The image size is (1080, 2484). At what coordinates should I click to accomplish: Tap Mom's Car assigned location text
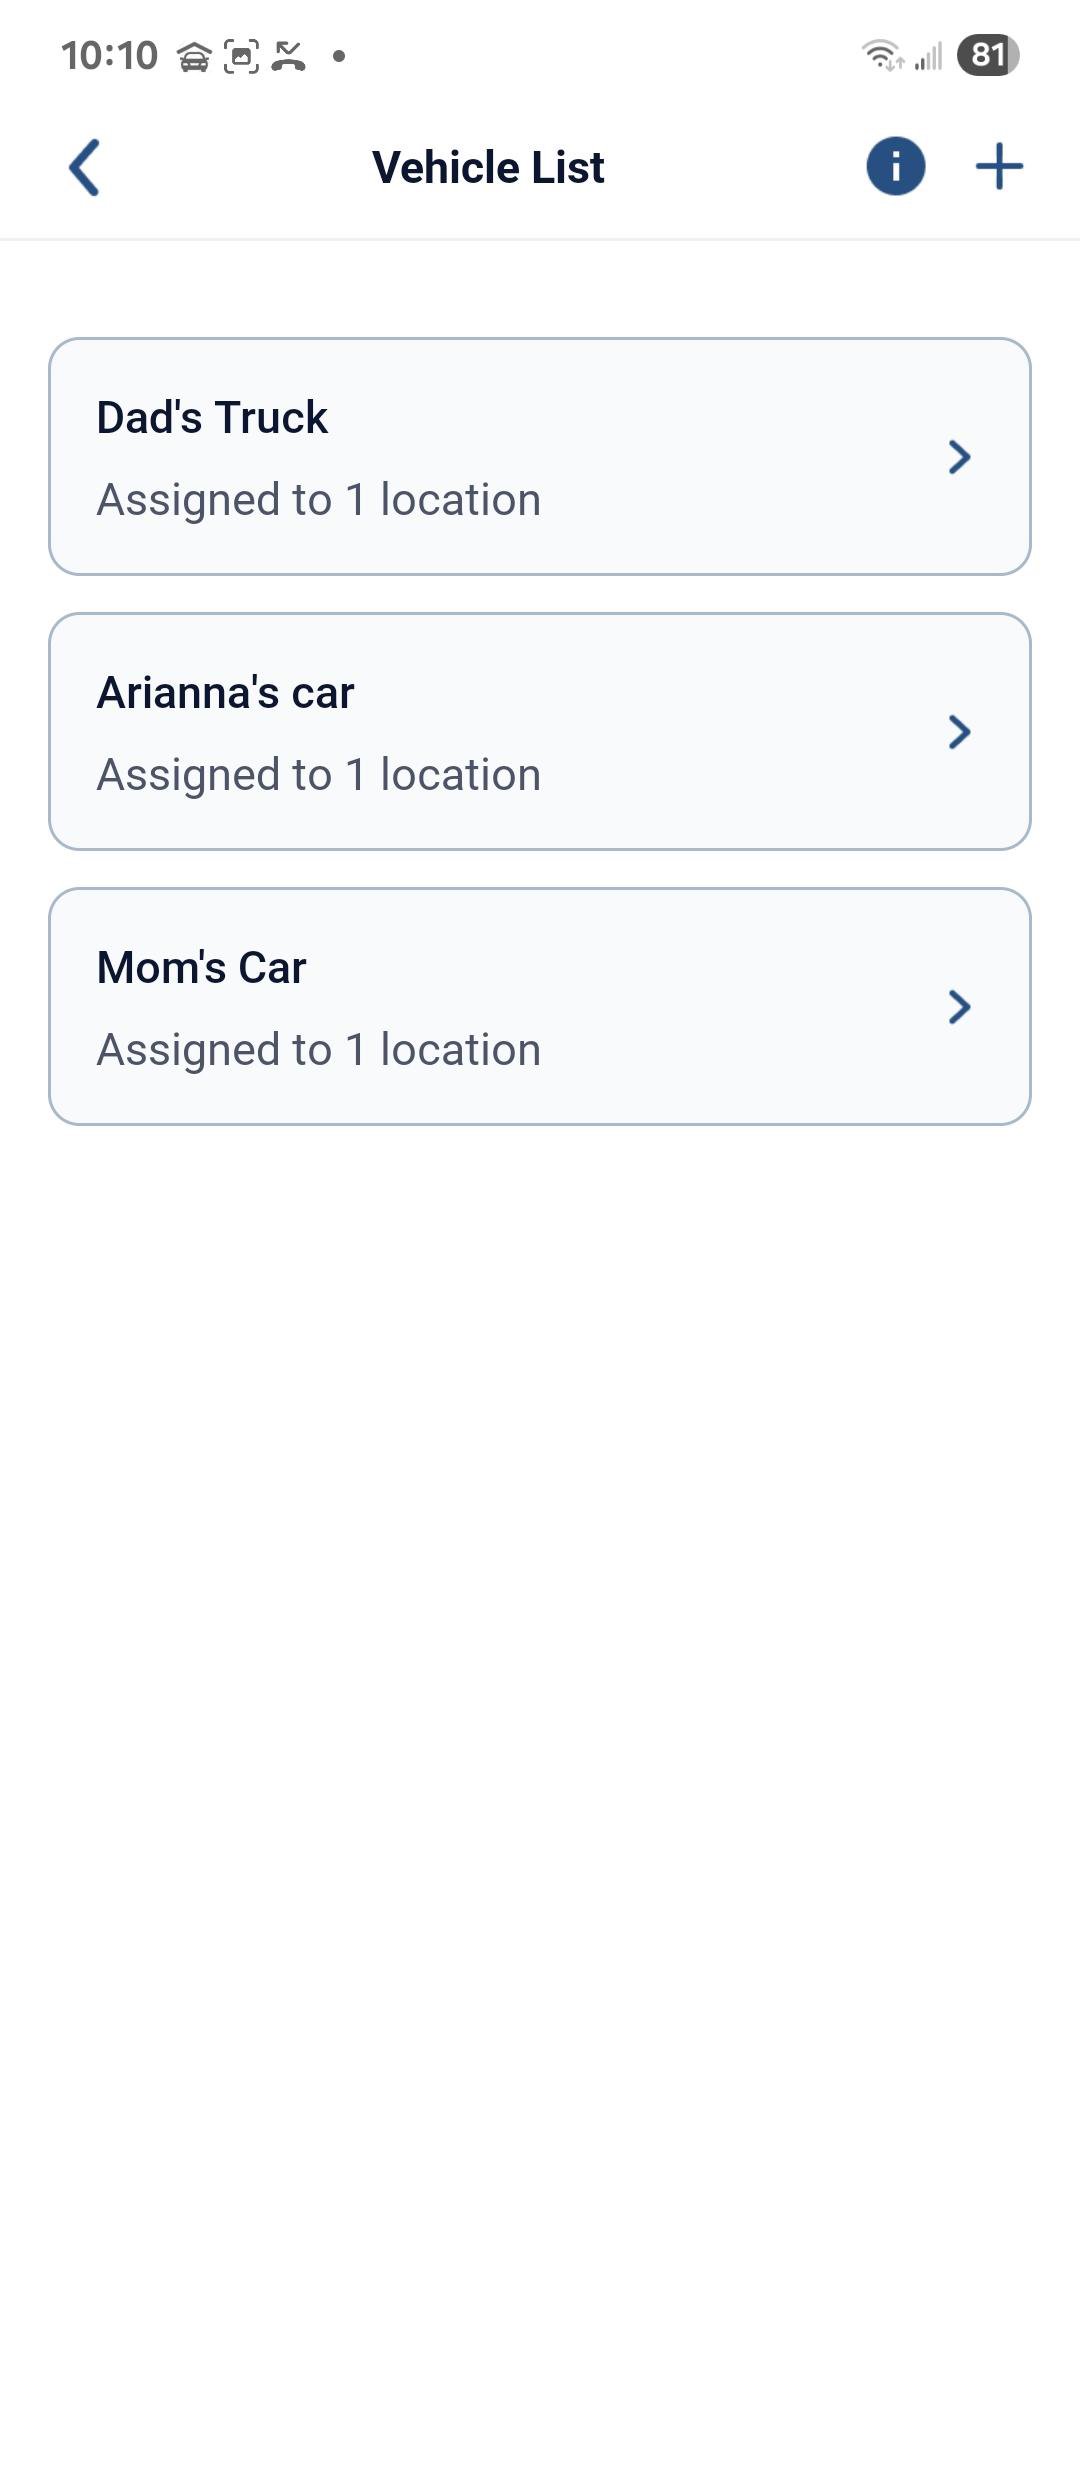[318, 1049]
